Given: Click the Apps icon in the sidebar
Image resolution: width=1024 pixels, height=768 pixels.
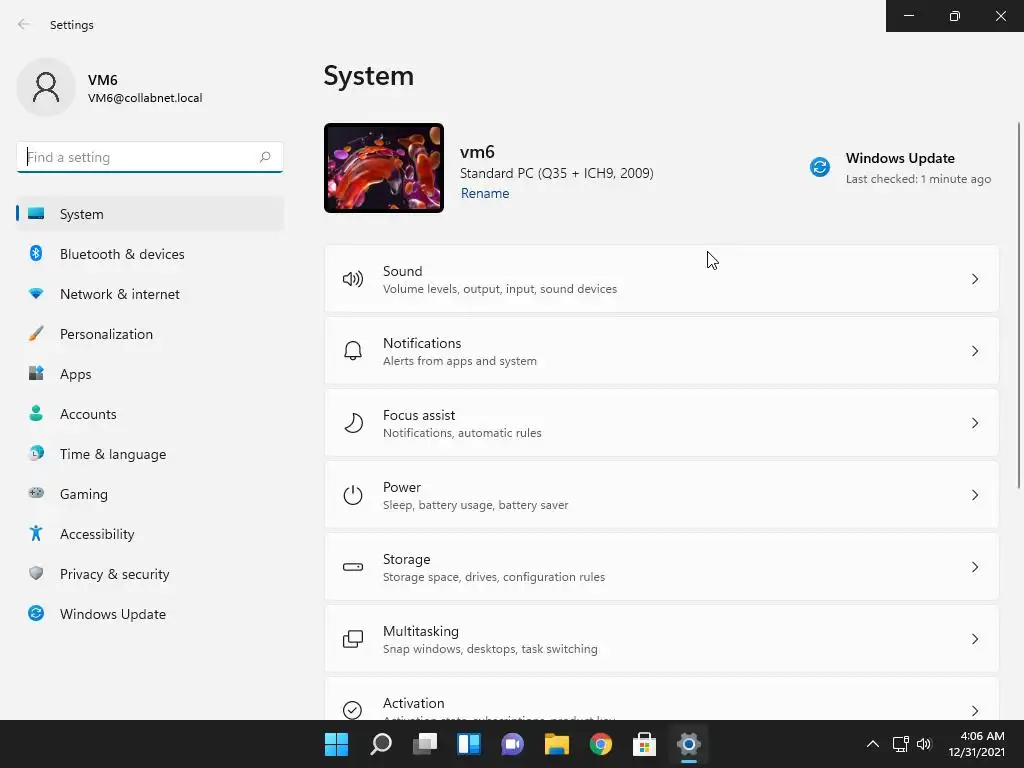Looking at the screenshot, I should [36, 374].
